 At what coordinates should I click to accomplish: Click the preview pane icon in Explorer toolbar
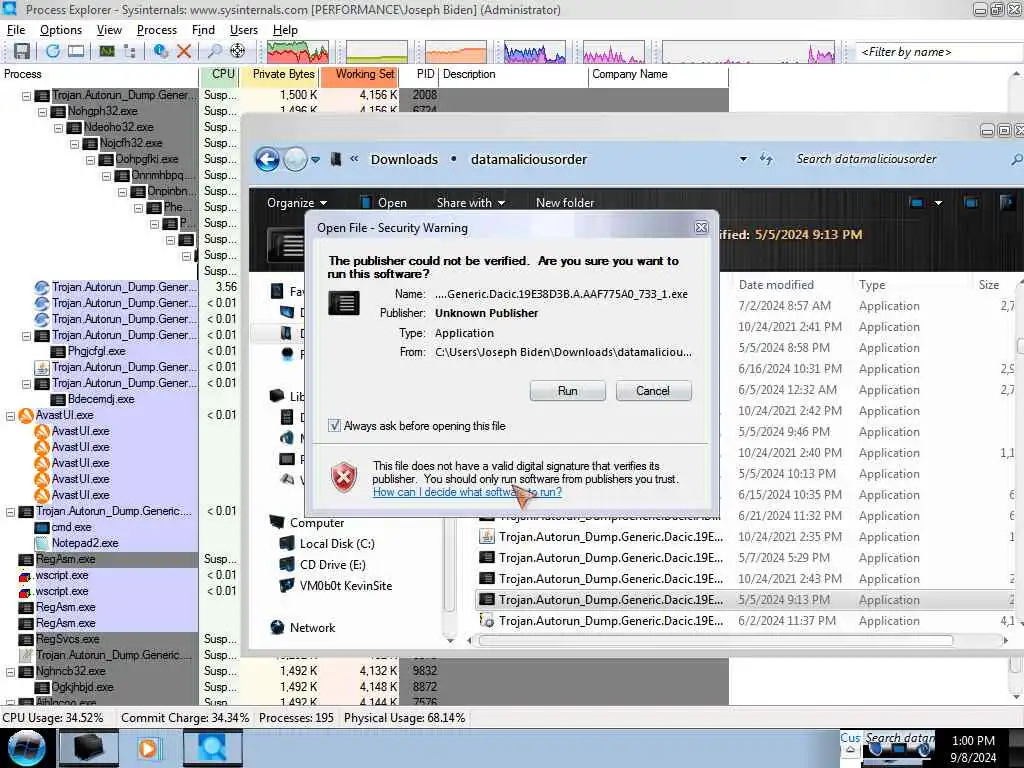971,203
